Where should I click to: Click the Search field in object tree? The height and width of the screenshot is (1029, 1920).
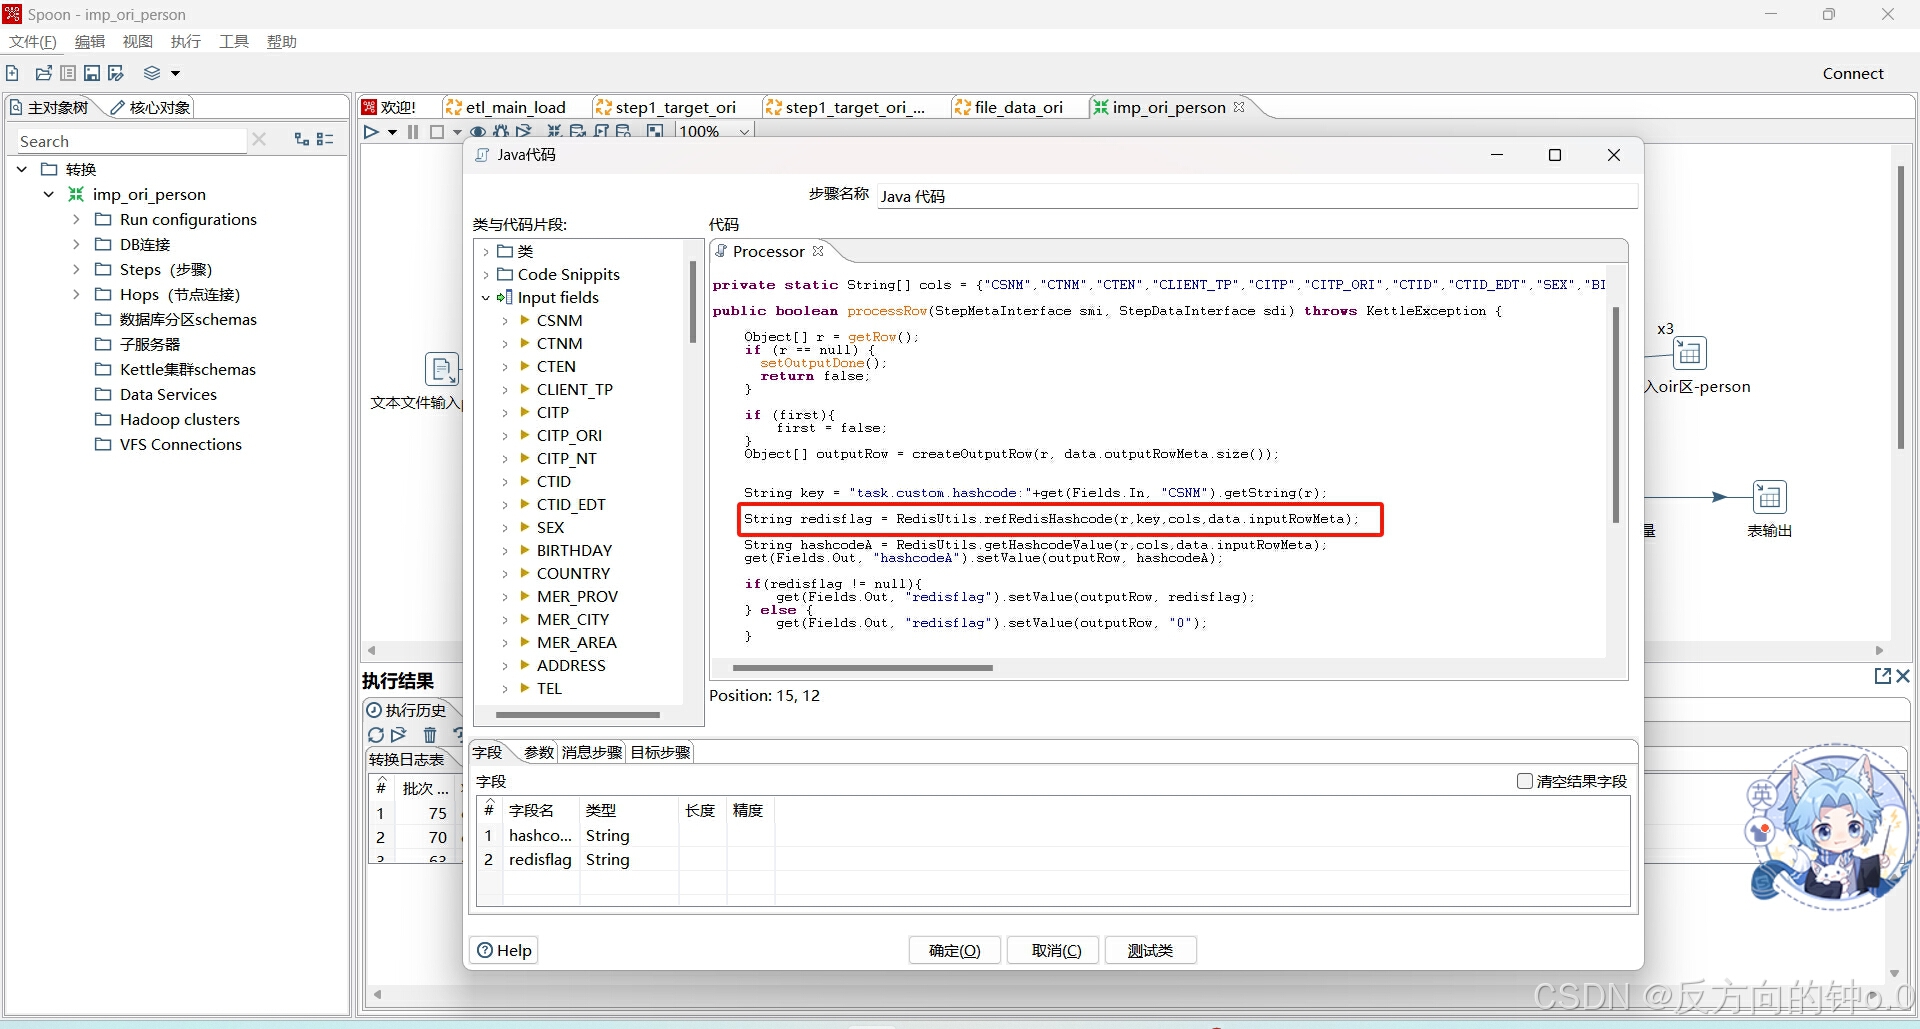coord(130,141)
